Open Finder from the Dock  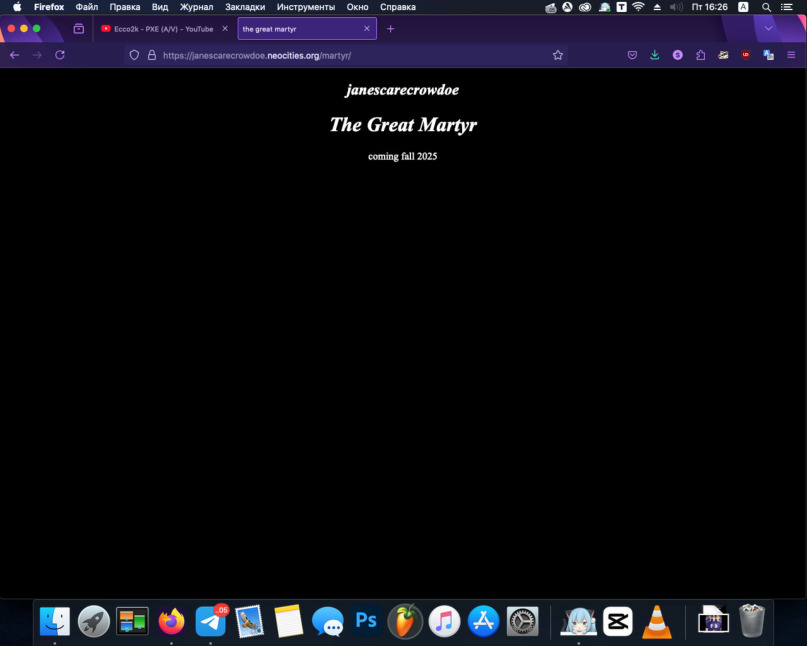(55, 621)
